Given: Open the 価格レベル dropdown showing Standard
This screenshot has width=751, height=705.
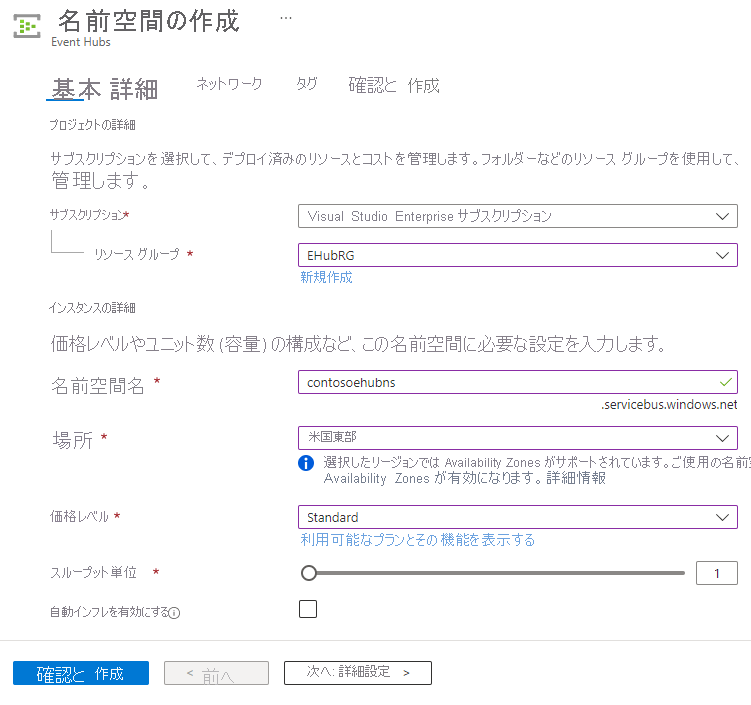Looking at the screenshot, I should 518,517.
